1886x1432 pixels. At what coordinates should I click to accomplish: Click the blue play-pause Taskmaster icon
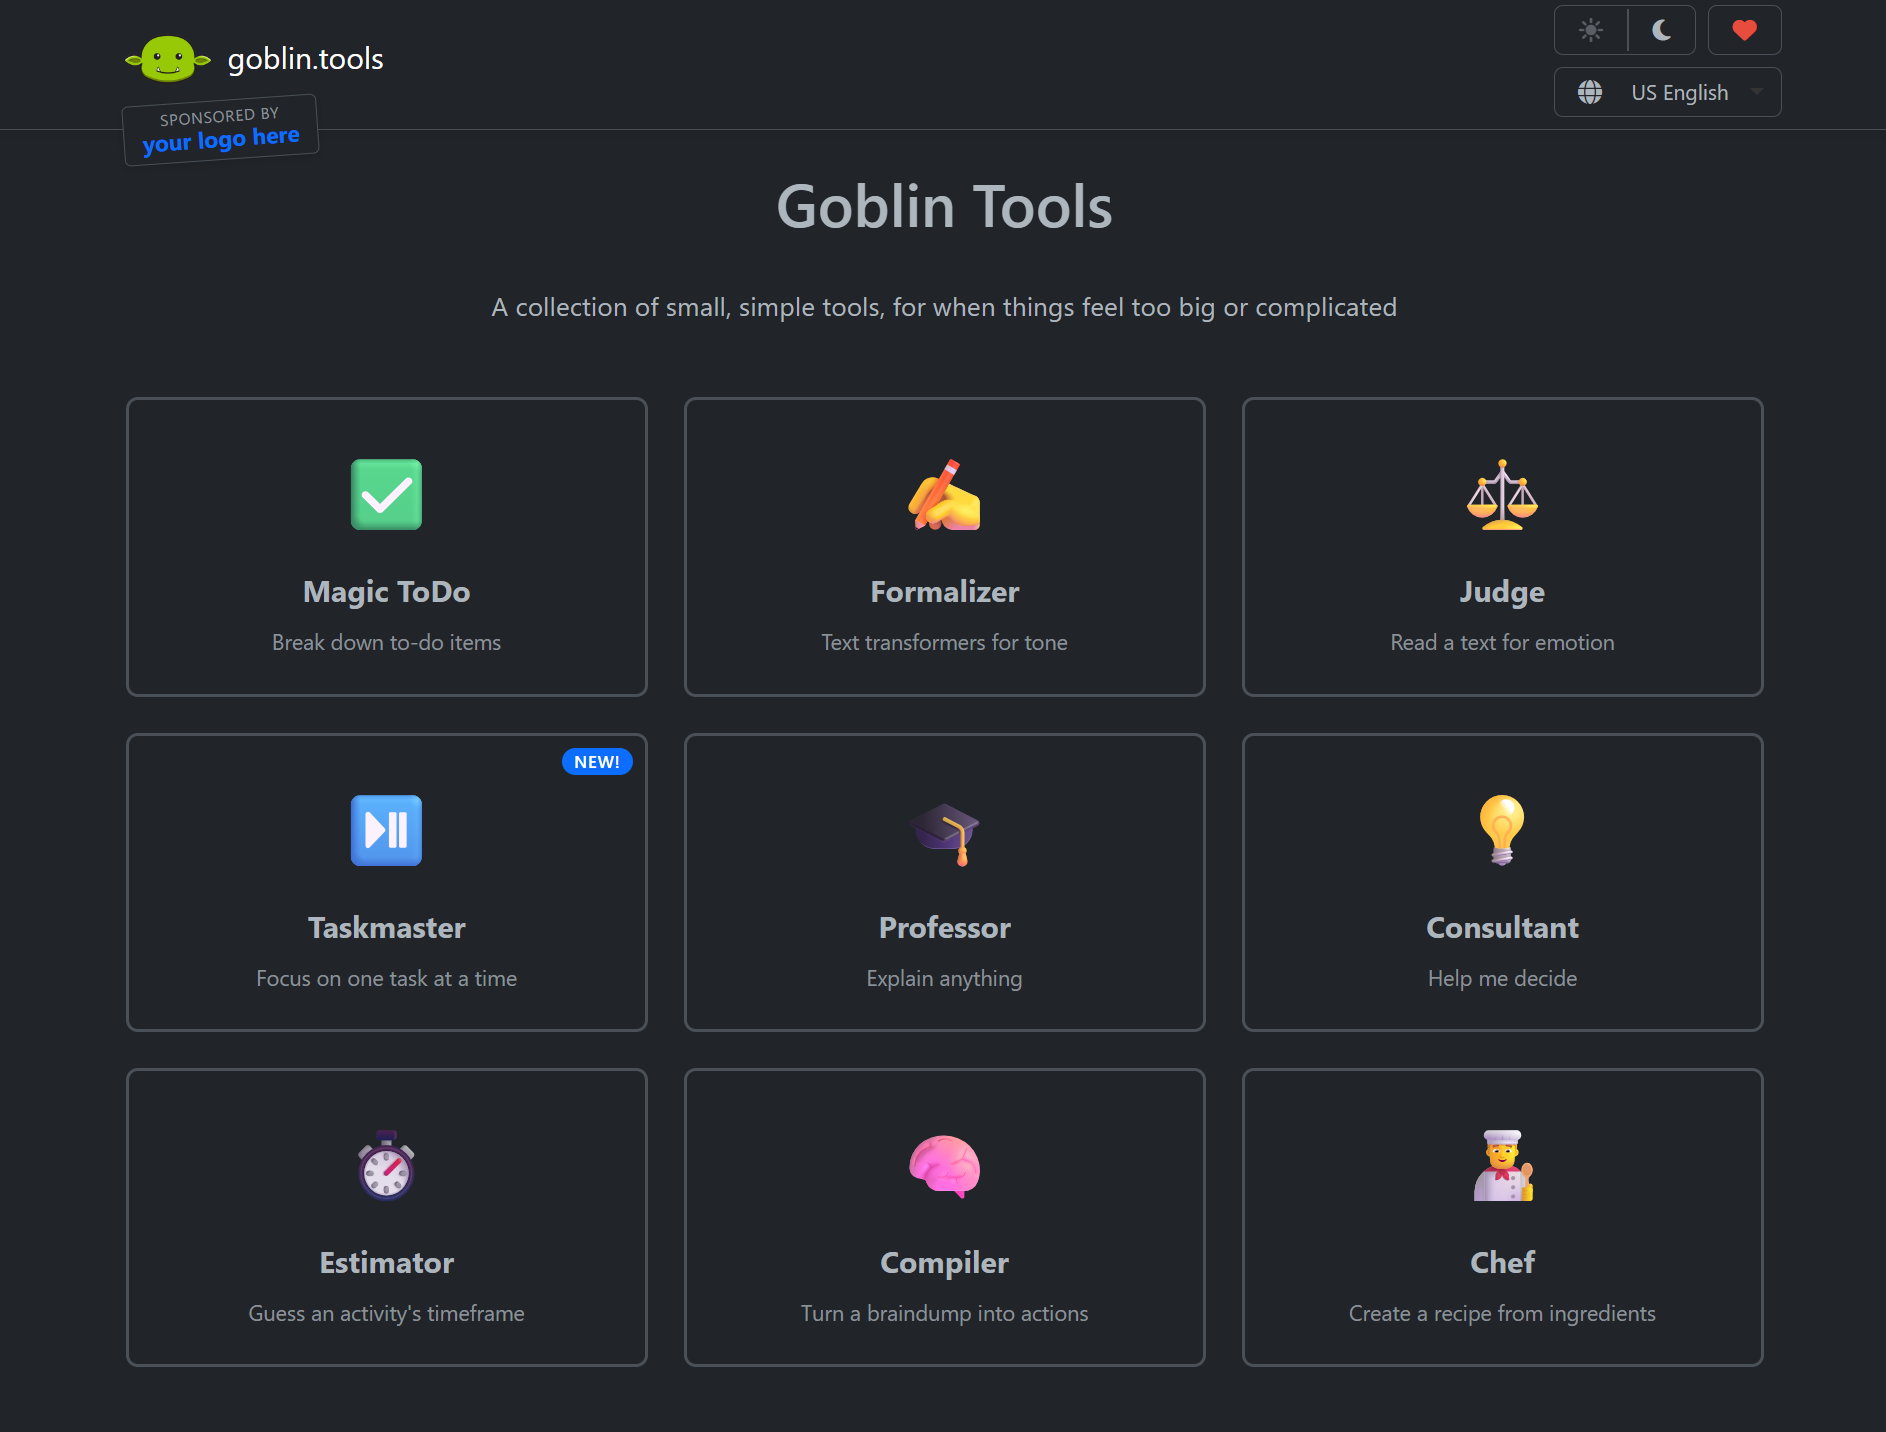click(x=386, y=830)
